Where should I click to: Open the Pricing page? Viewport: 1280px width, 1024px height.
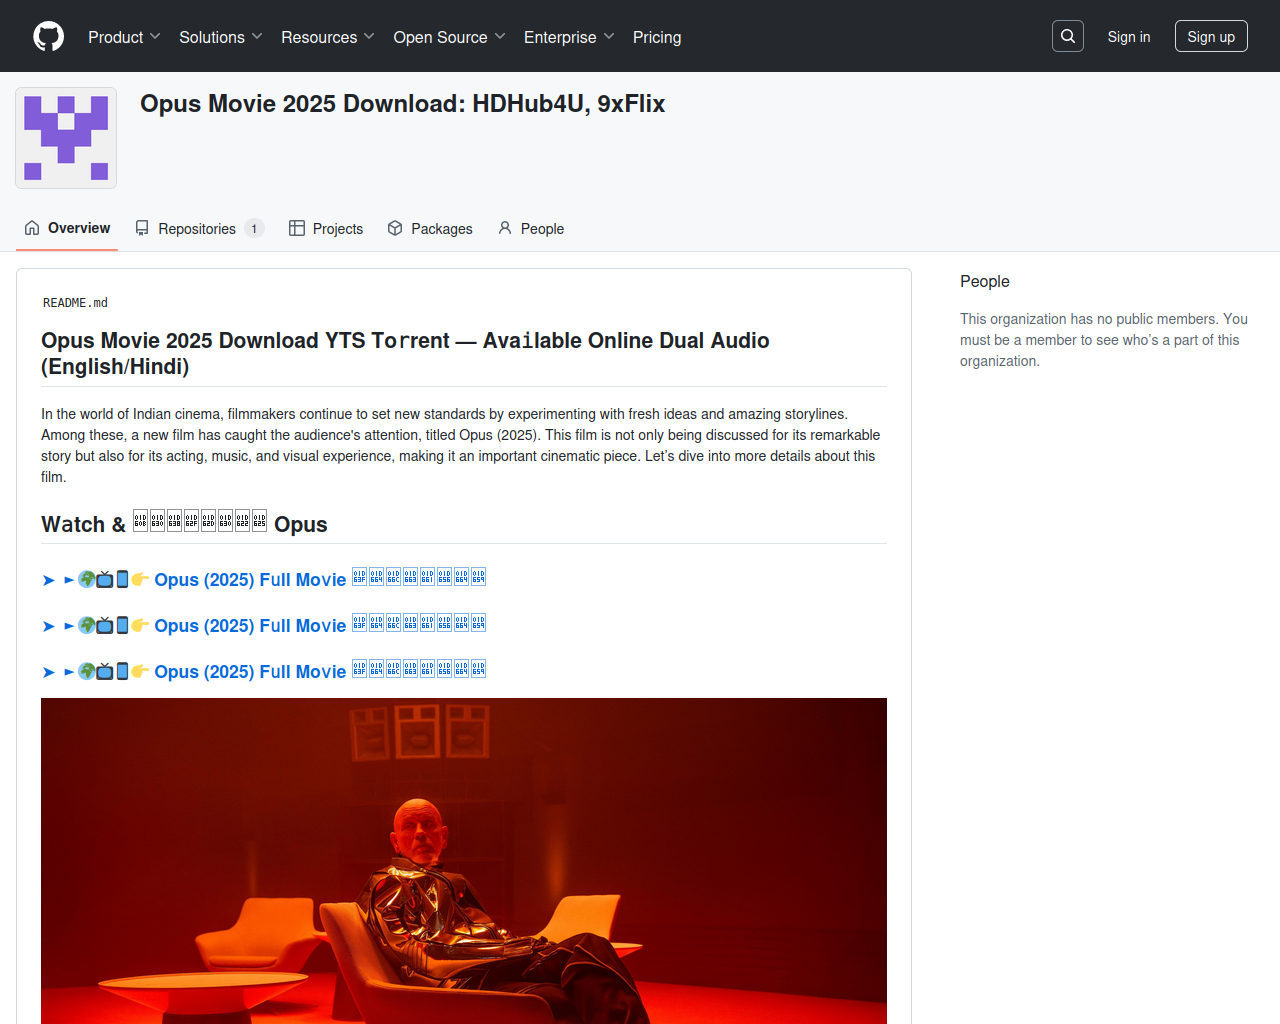coord(657,37)
